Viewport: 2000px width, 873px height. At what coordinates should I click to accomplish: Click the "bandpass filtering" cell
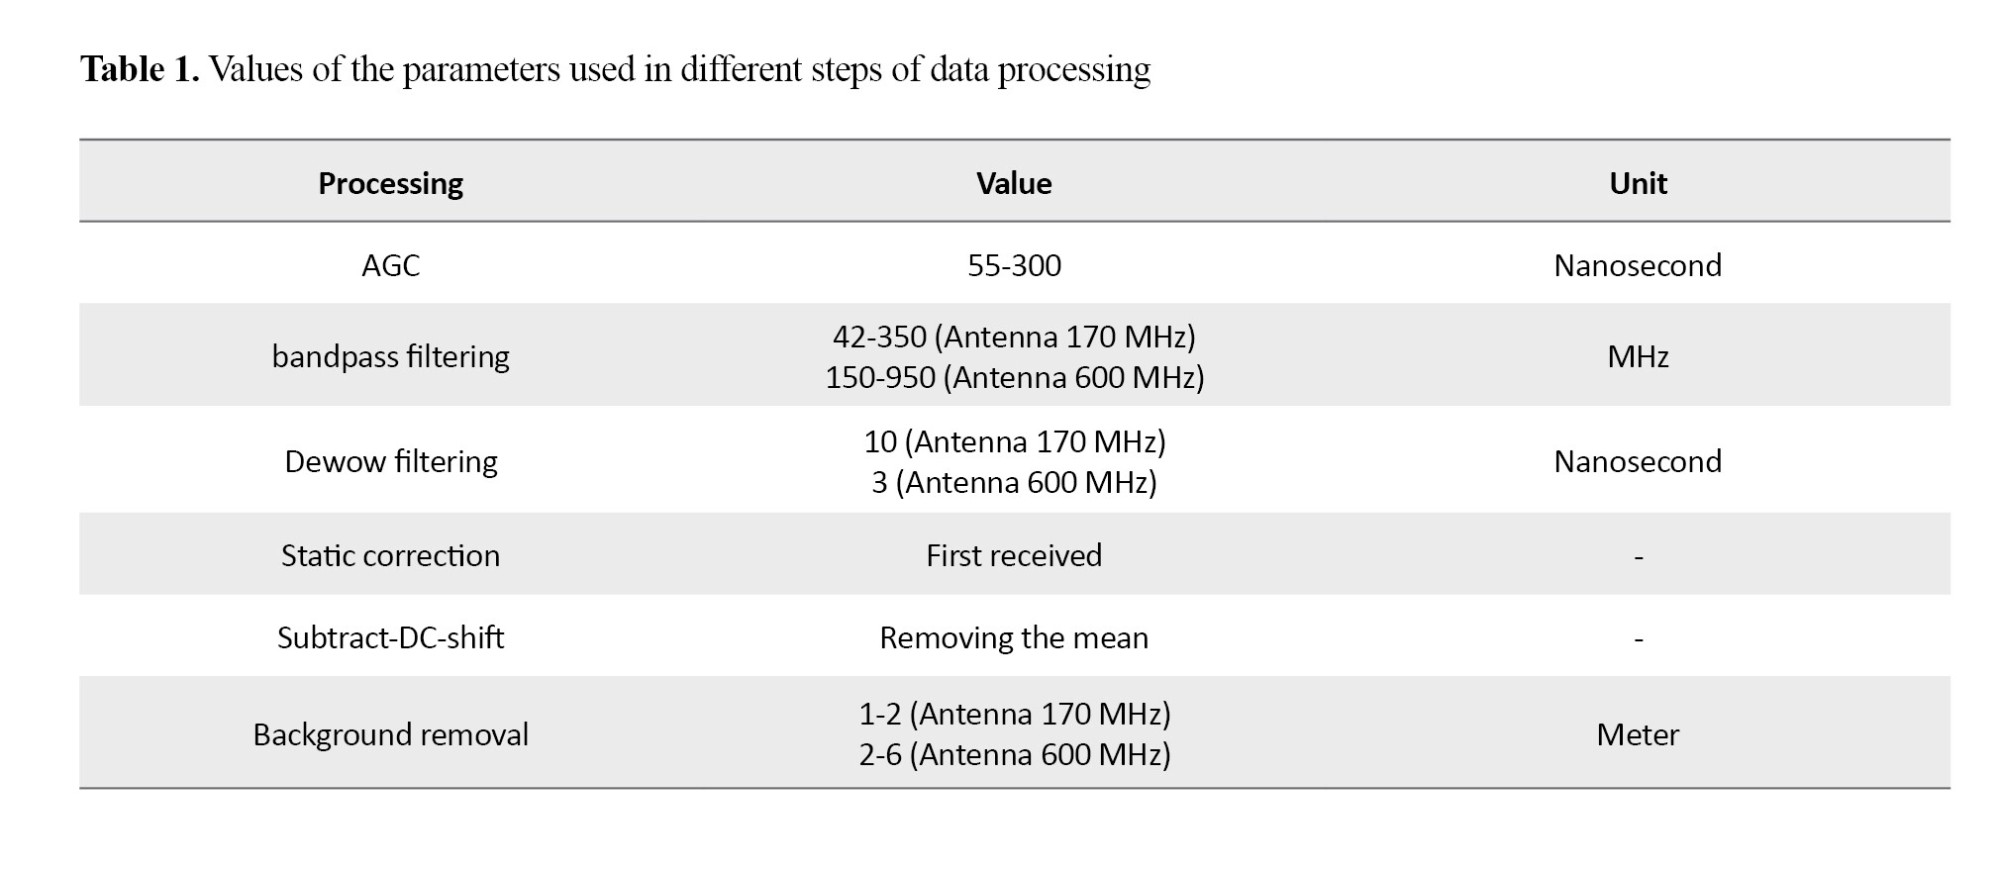pyautogui.click(x=390, y=356)
